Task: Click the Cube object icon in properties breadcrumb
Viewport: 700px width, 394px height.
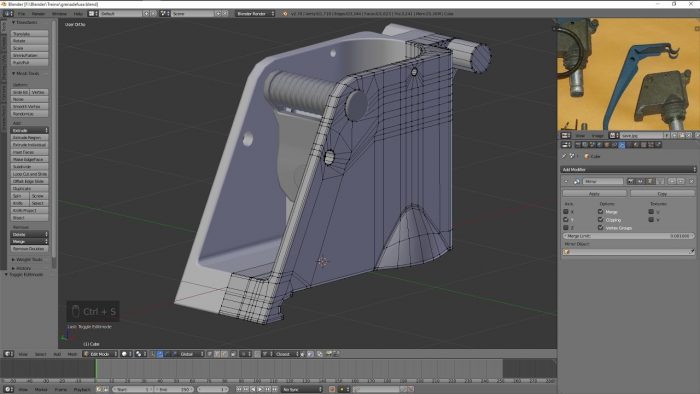Action: coord(587,156)
